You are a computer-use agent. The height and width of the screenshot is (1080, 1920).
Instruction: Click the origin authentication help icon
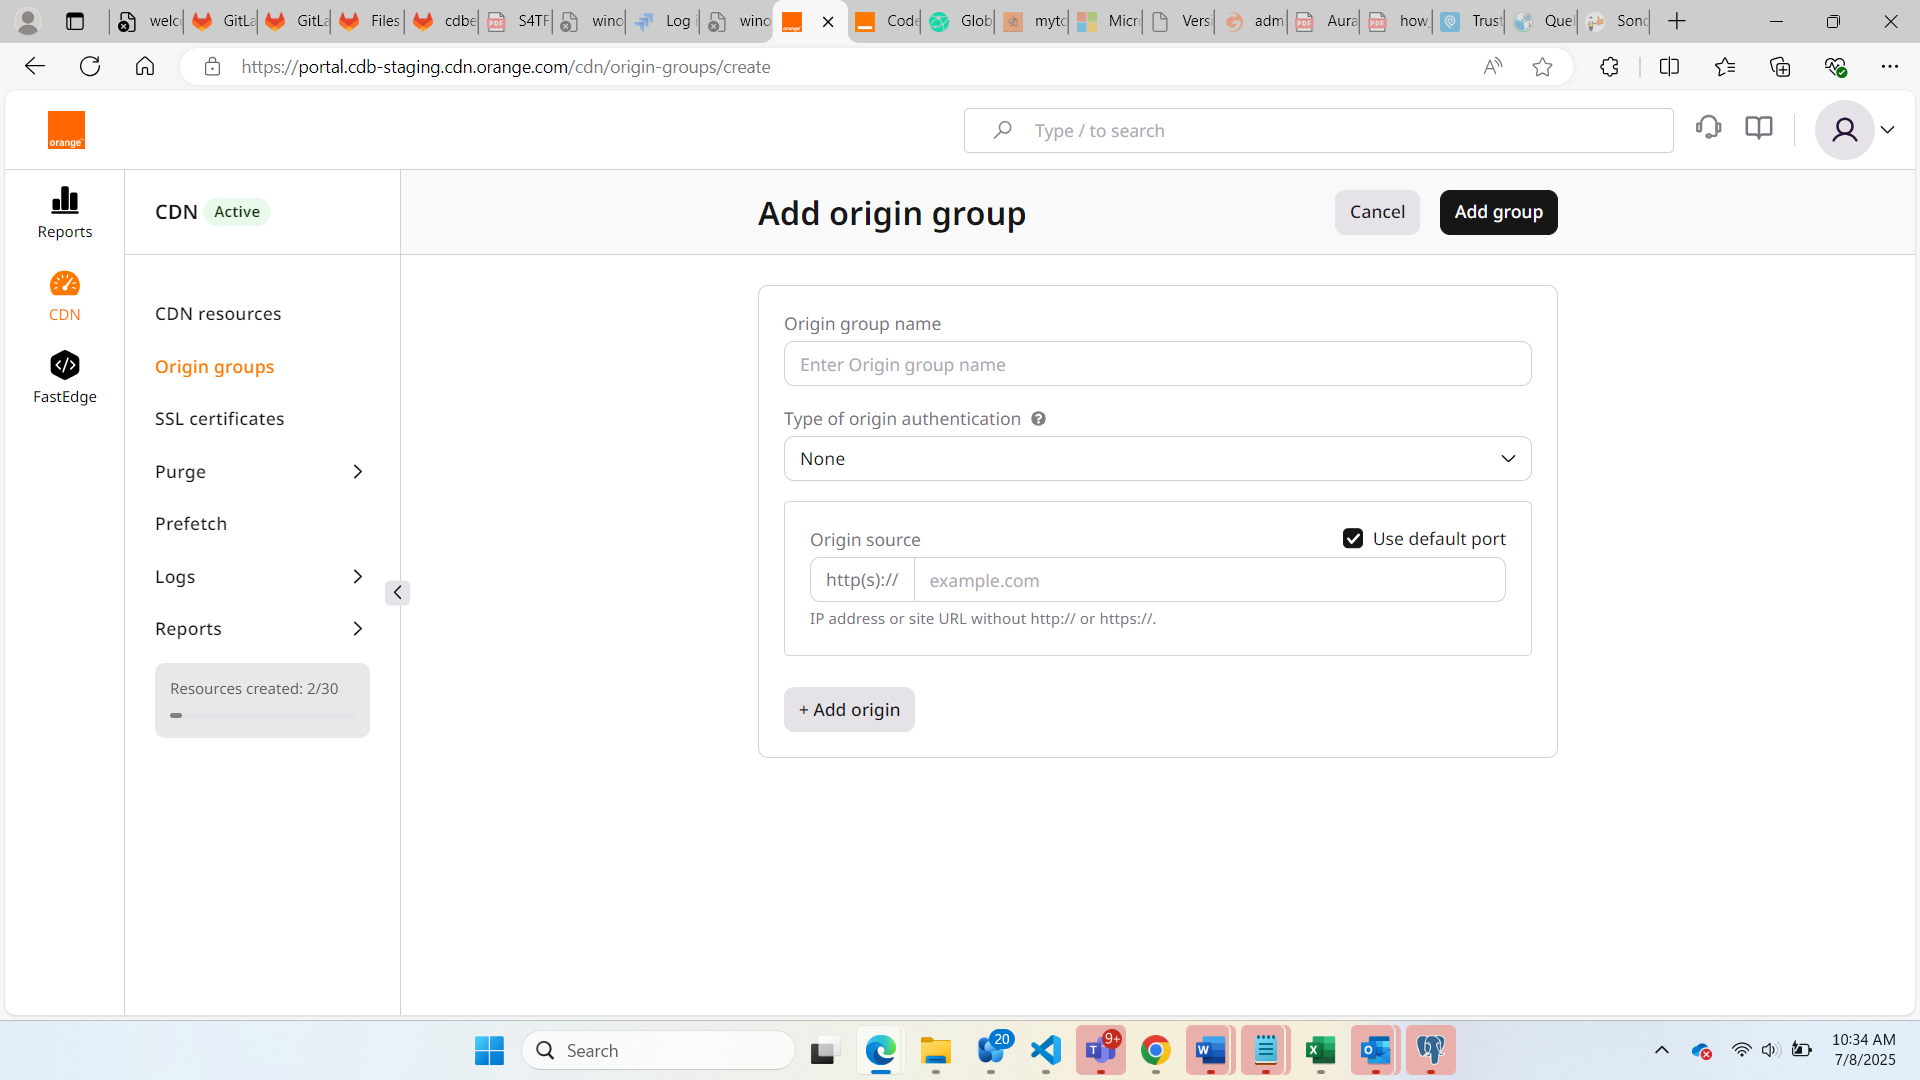(1039, 419)
